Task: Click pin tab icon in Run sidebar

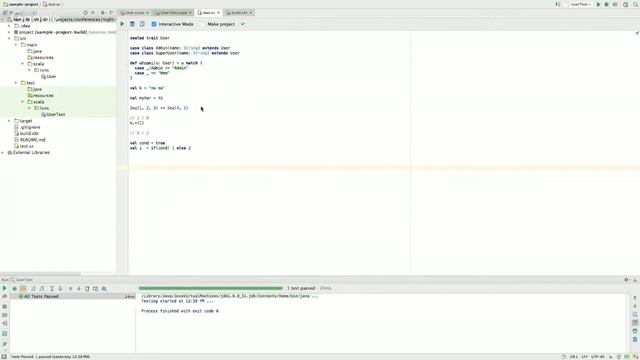Action: (x=4, y=344)
